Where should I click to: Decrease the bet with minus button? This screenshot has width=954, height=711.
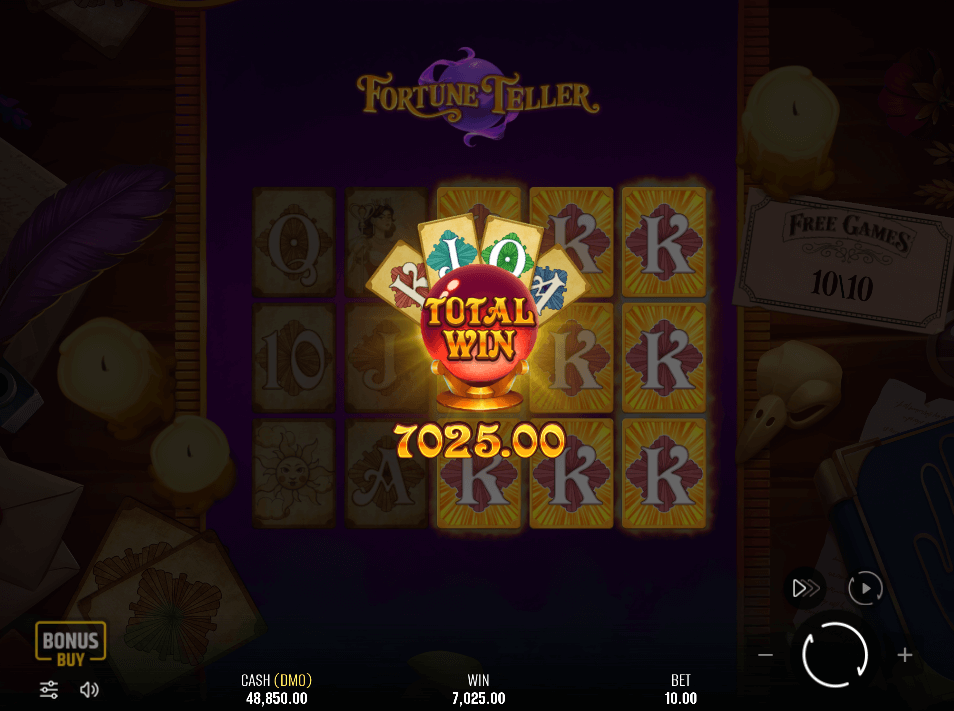point(765,655)
